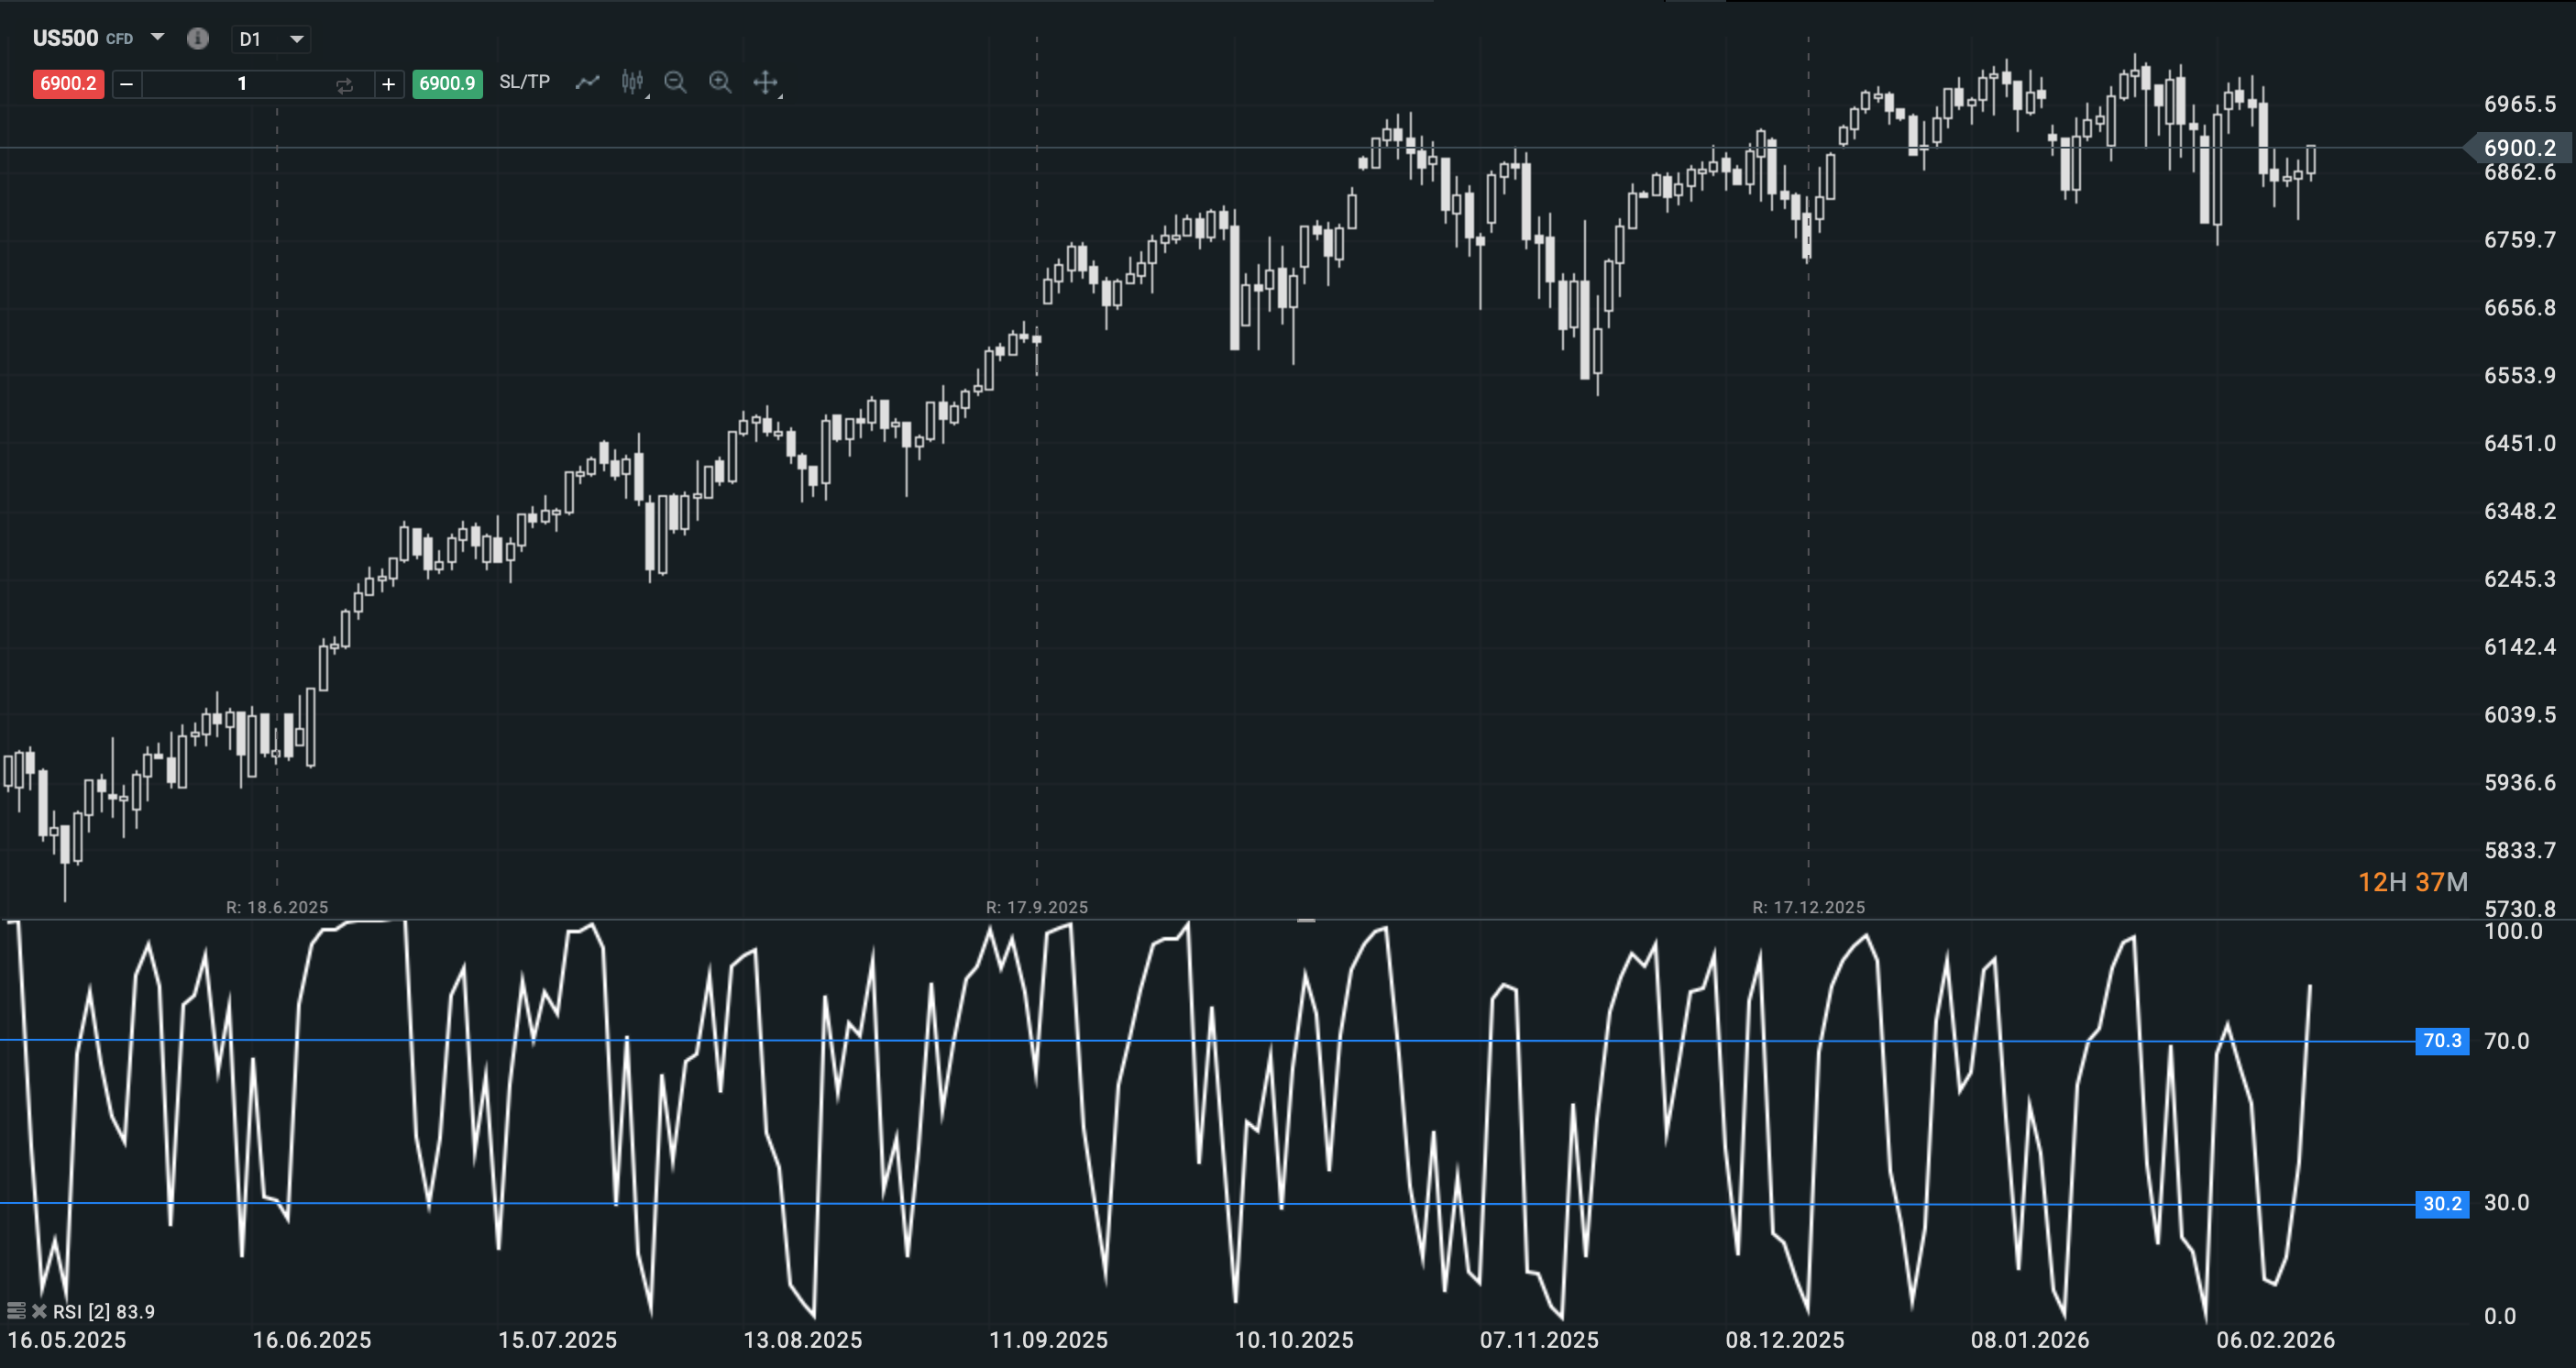Open the SL/TP settings

[524, 83]
